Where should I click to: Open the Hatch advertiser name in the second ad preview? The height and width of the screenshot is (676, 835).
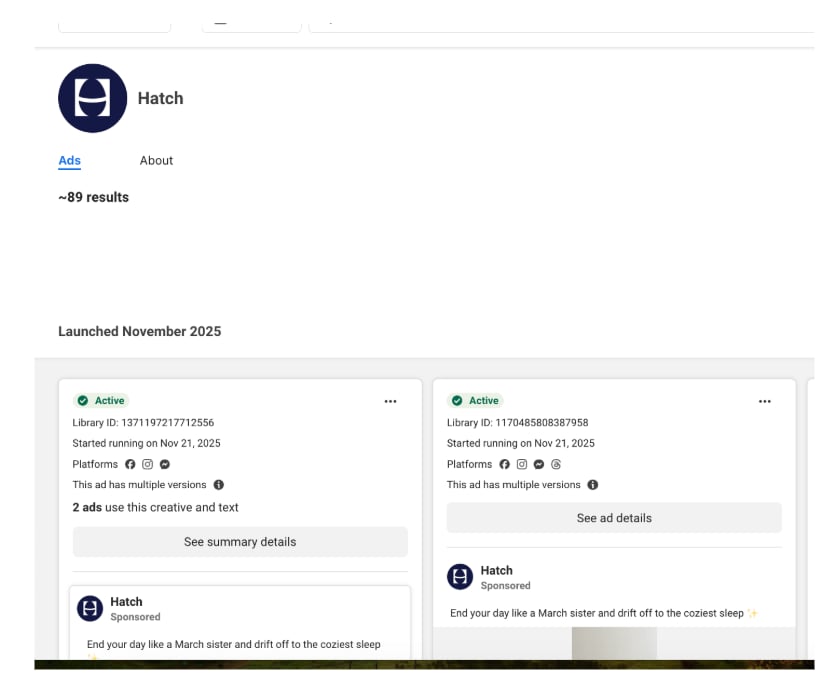click(496, 570)
